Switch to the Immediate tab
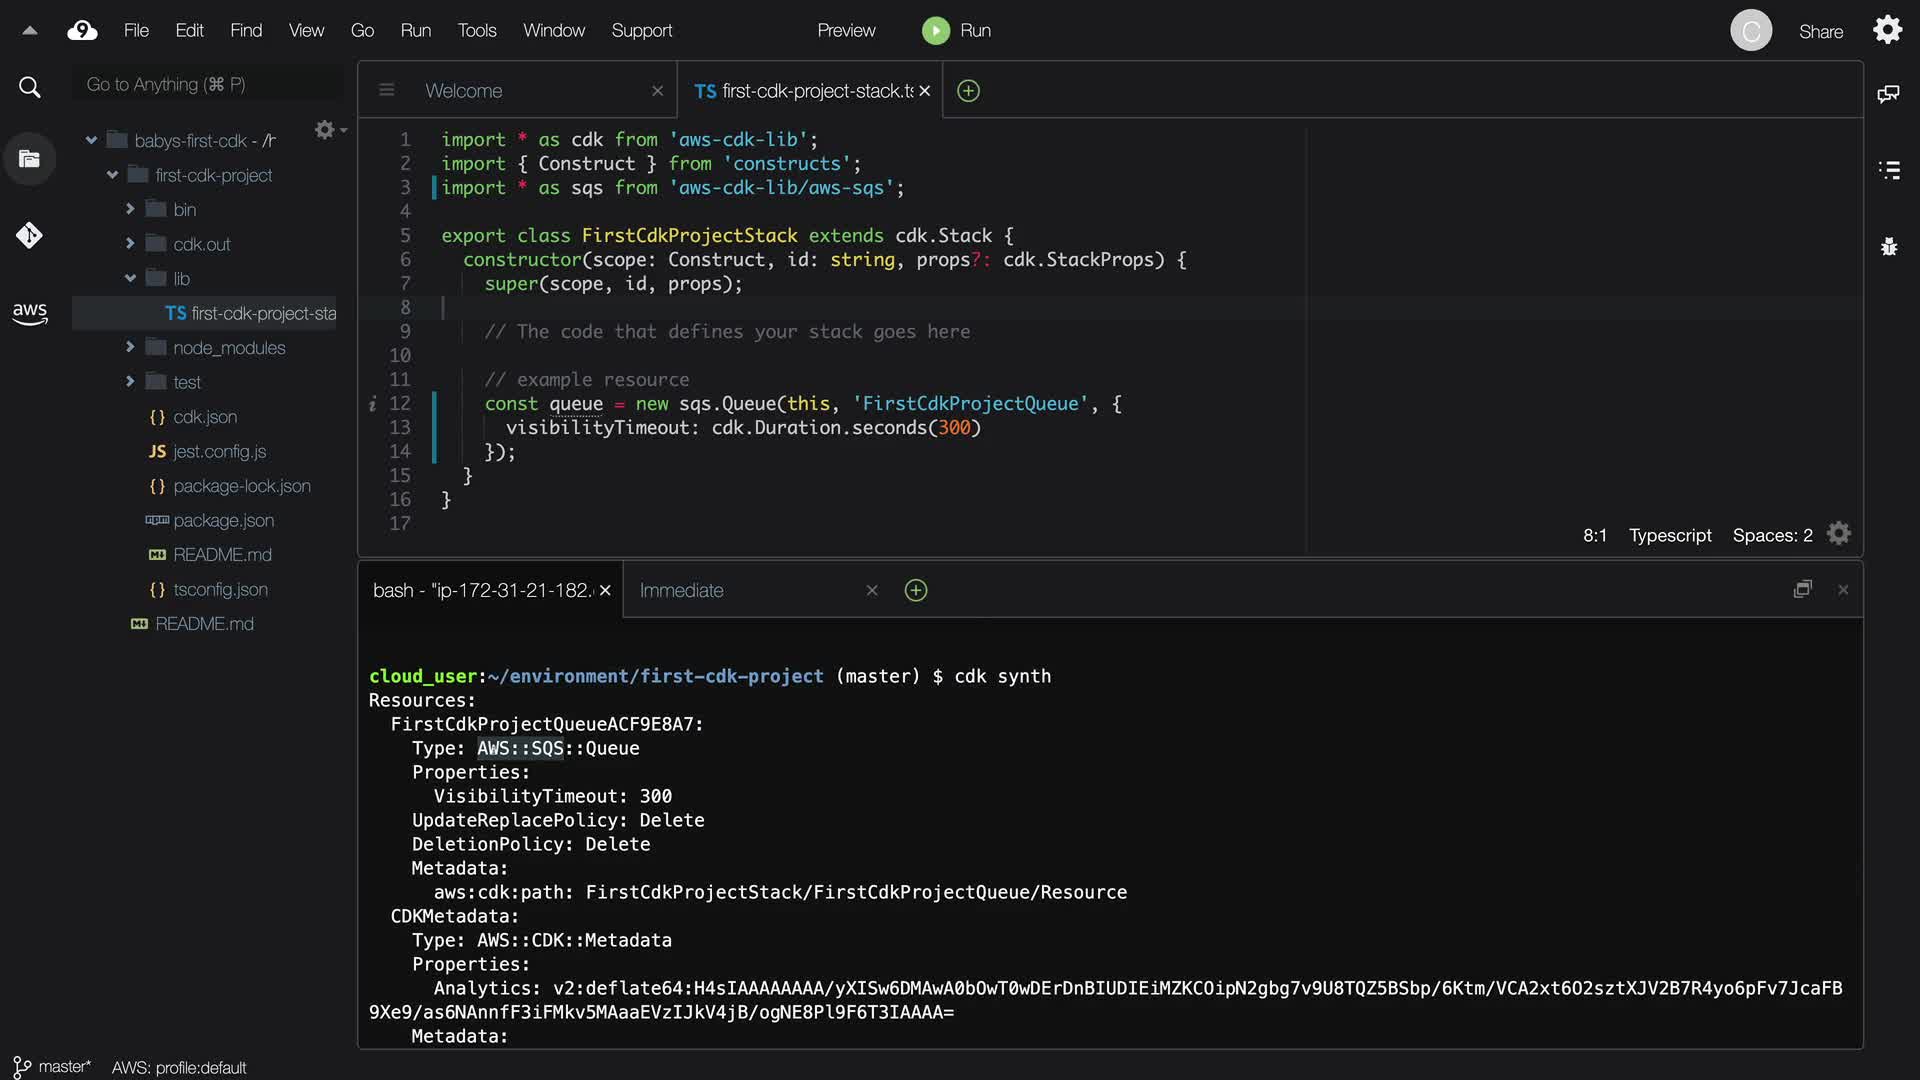This screenshot has height=1080, width=1920. click(681, 591)
